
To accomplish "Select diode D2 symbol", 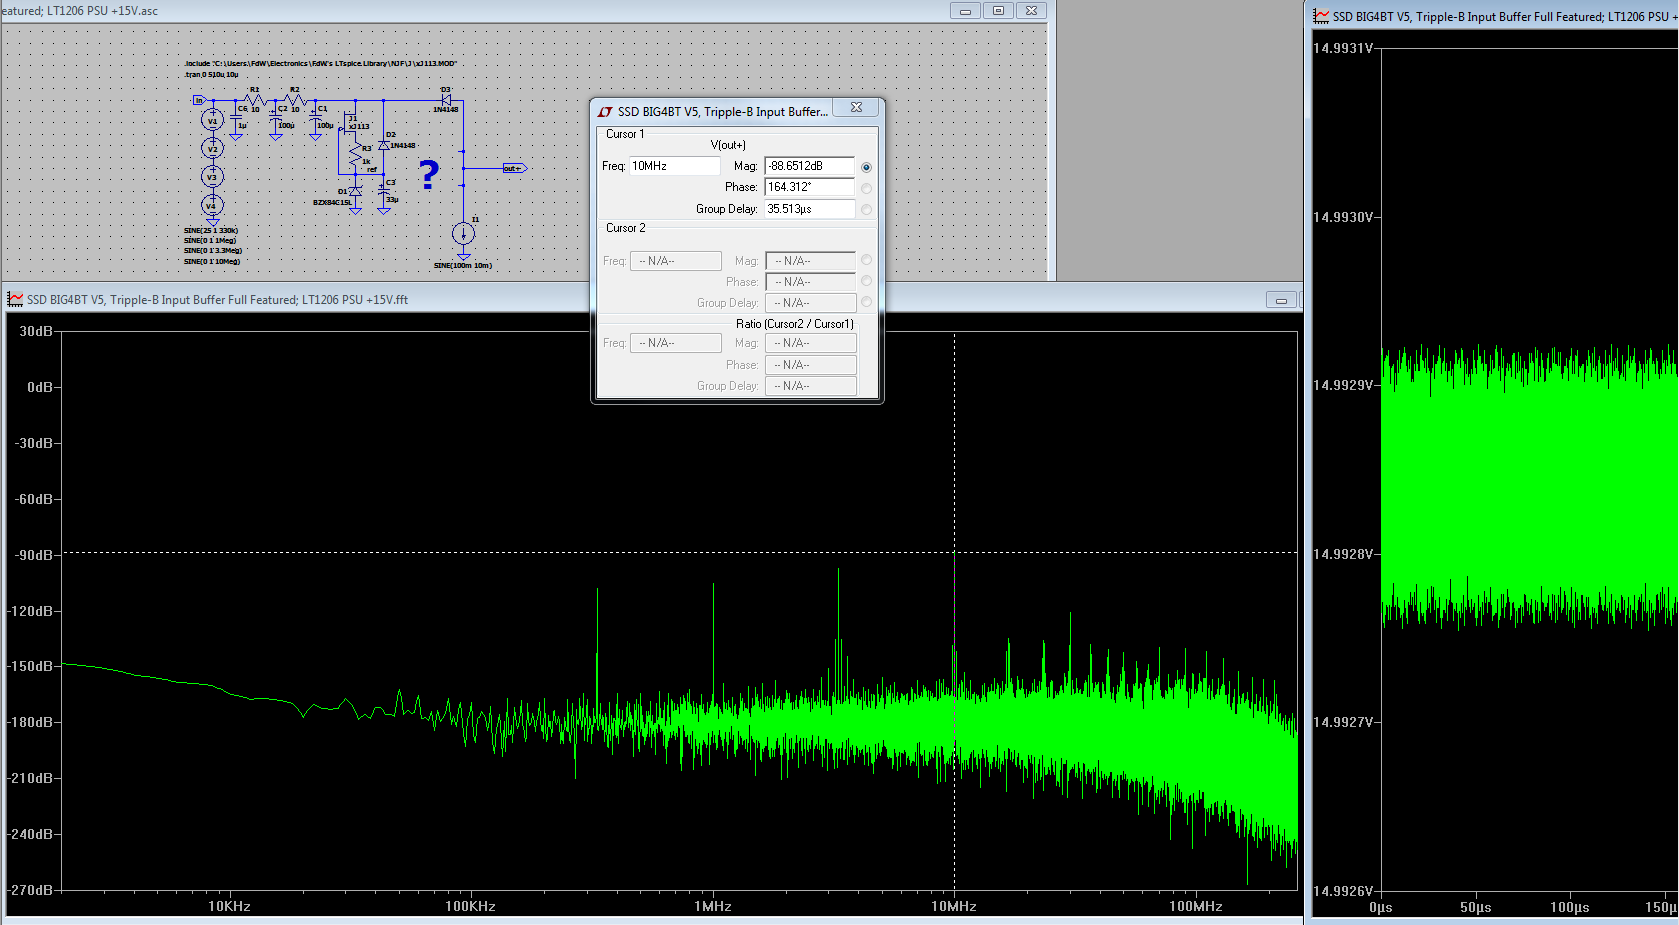I will click(x=384, y=146).
